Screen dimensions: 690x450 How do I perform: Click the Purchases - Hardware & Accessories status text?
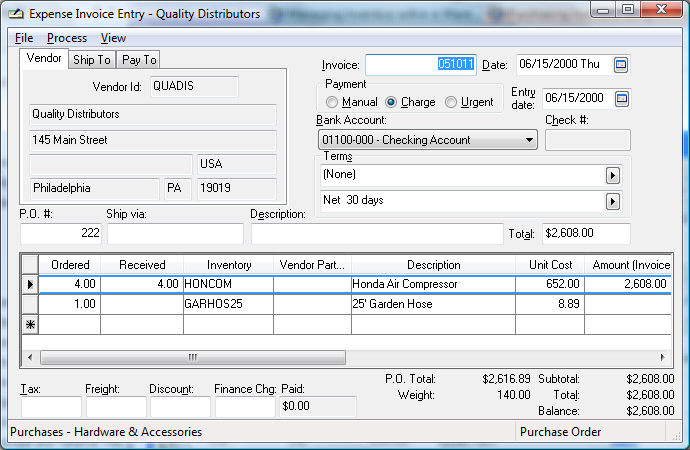(x=106, y=432)
